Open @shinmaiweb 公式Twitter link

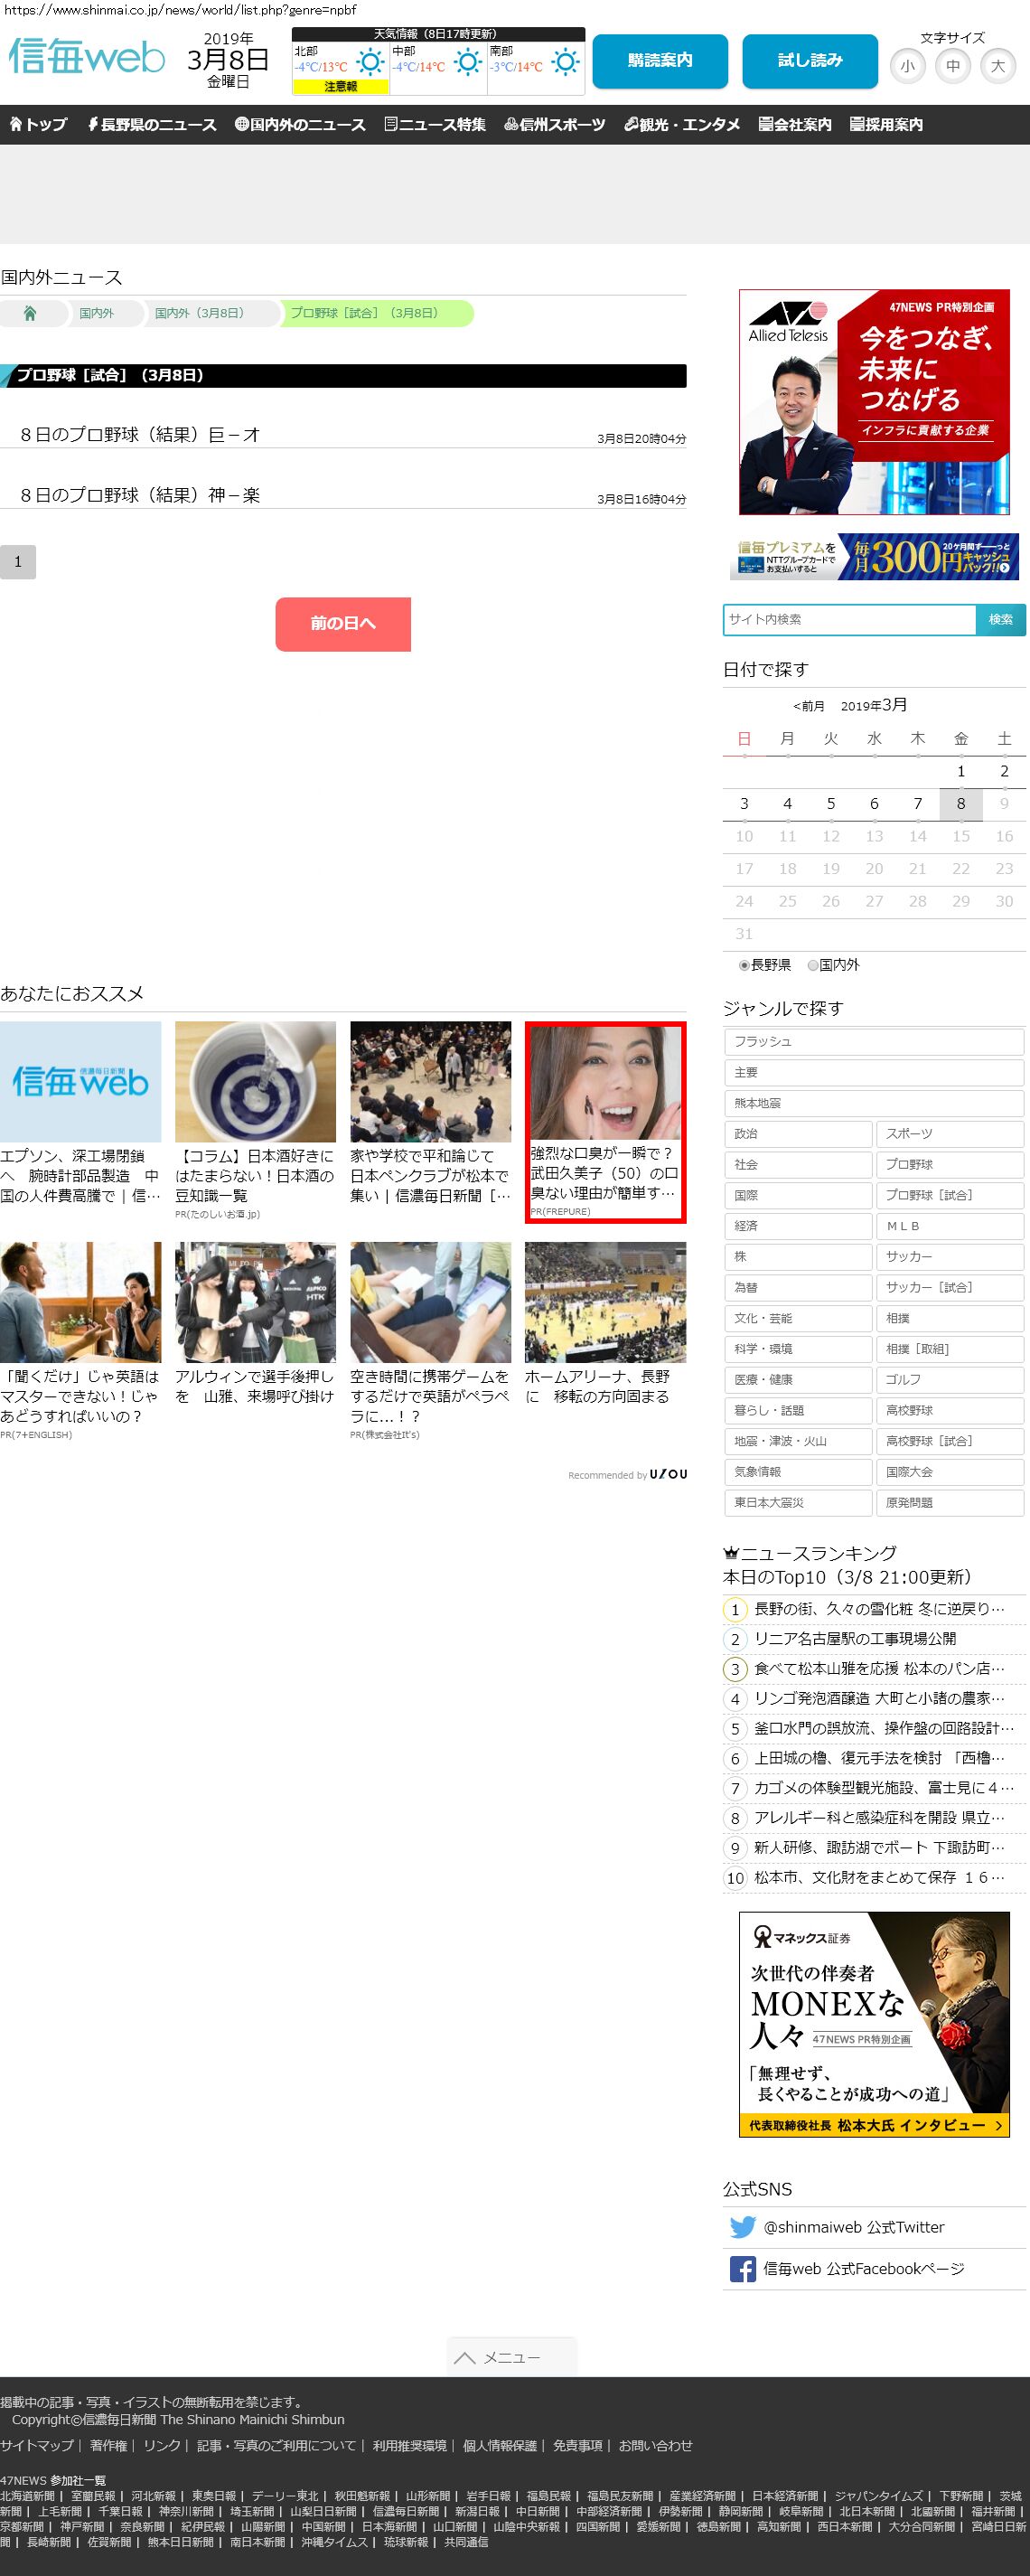854,2228
